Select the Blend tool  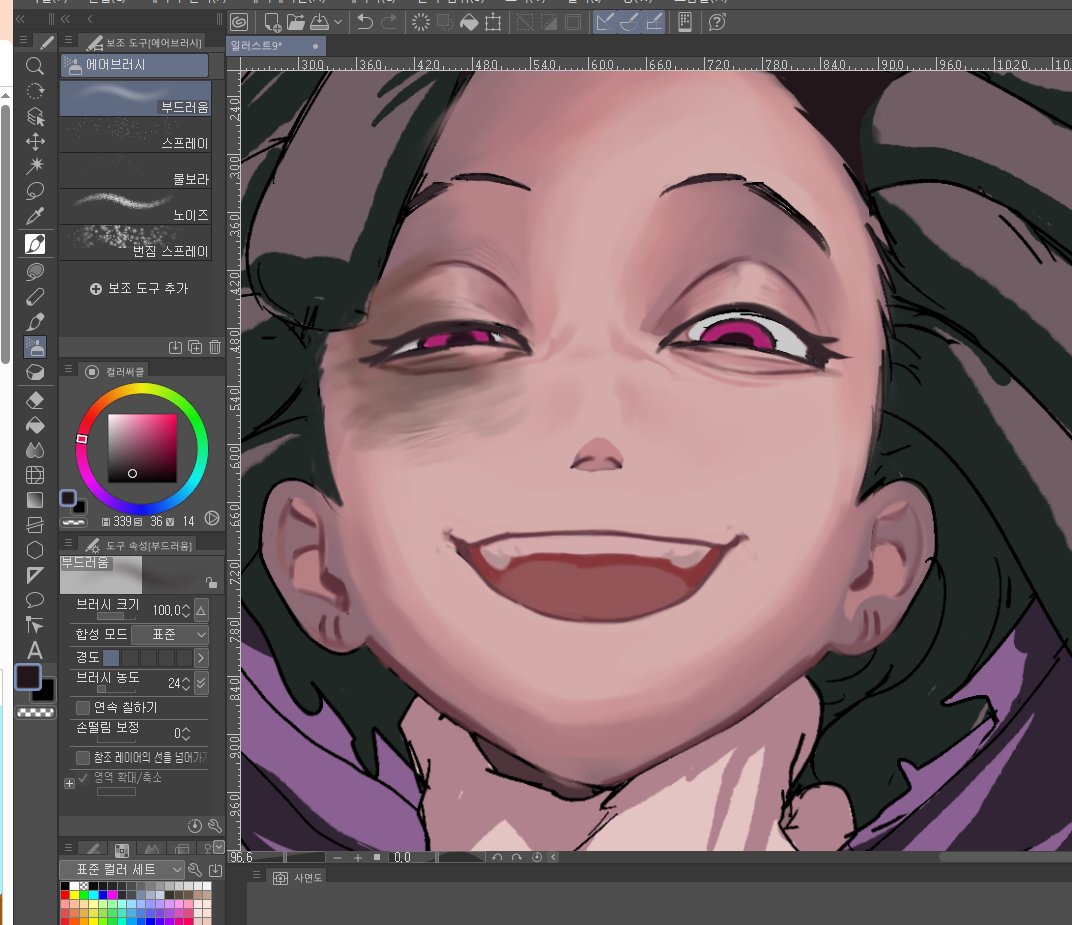(x=35, y=450)
